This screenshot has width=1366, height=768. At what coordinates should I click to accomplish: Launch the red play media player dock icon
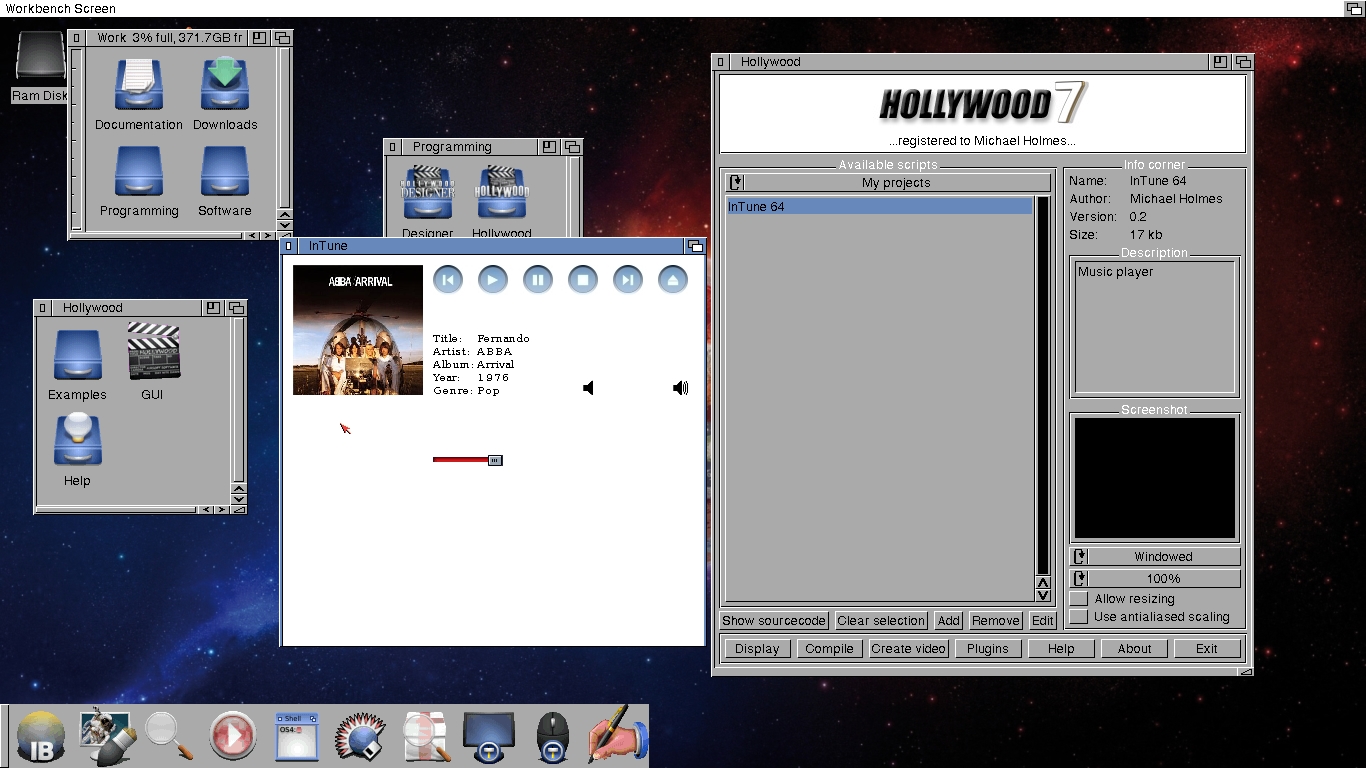233,737
